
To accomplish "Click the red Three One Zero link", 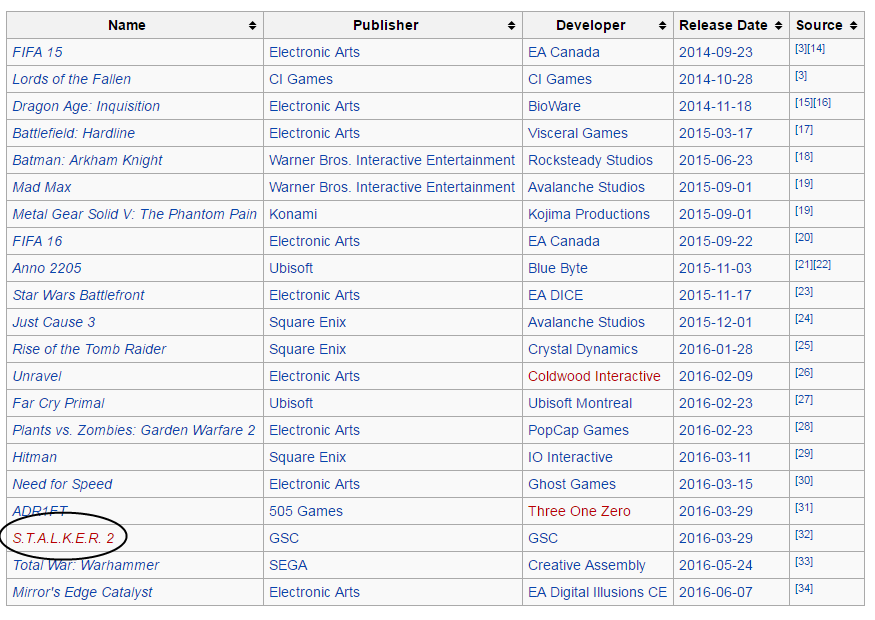I will (x=579, y=511).
